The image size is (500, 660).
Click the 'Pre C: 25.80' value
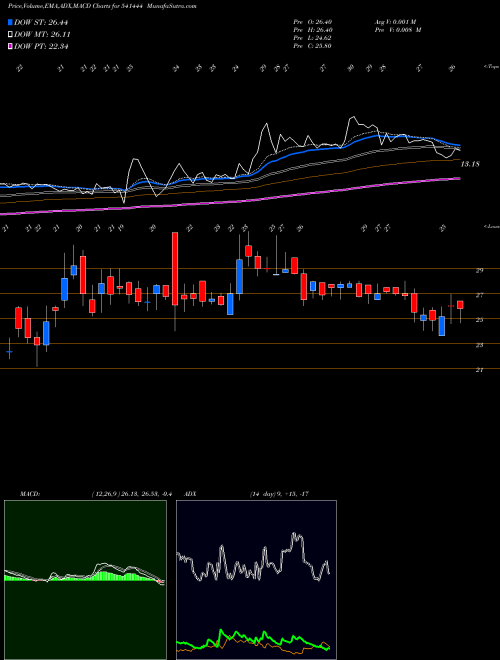pos(312,46)
